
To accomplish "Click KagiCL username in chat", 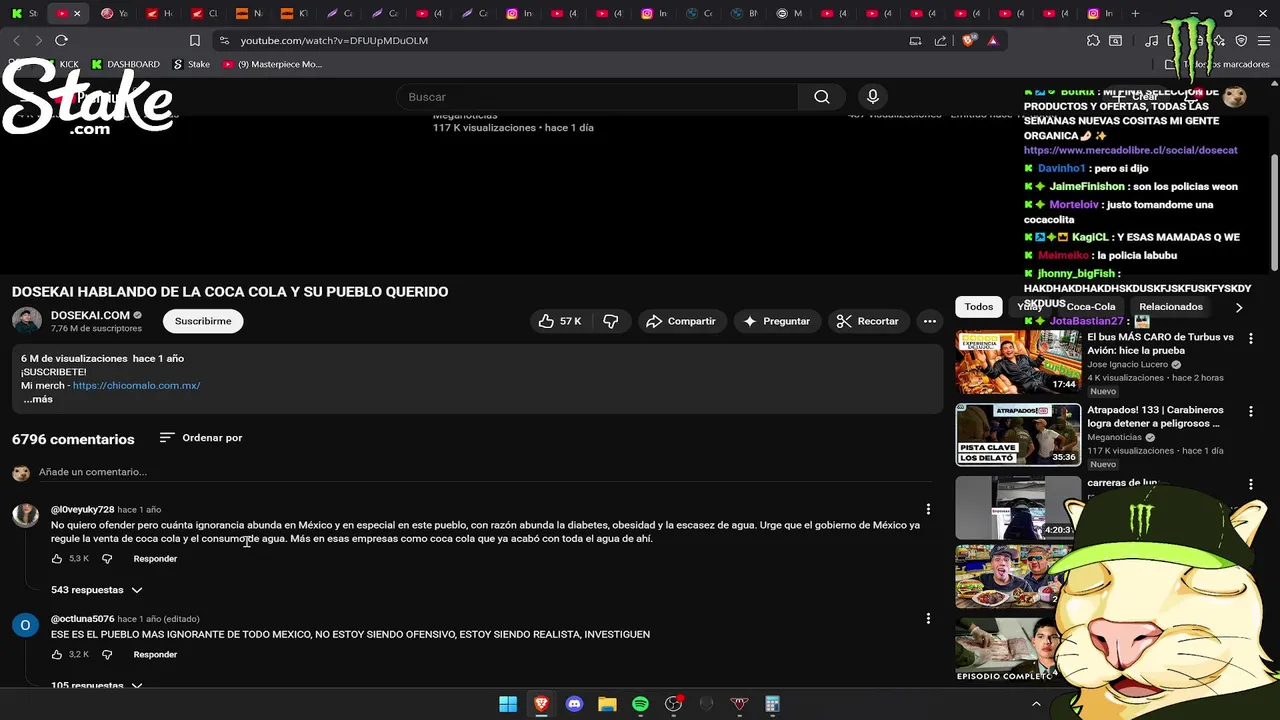I will point(1090,238).
